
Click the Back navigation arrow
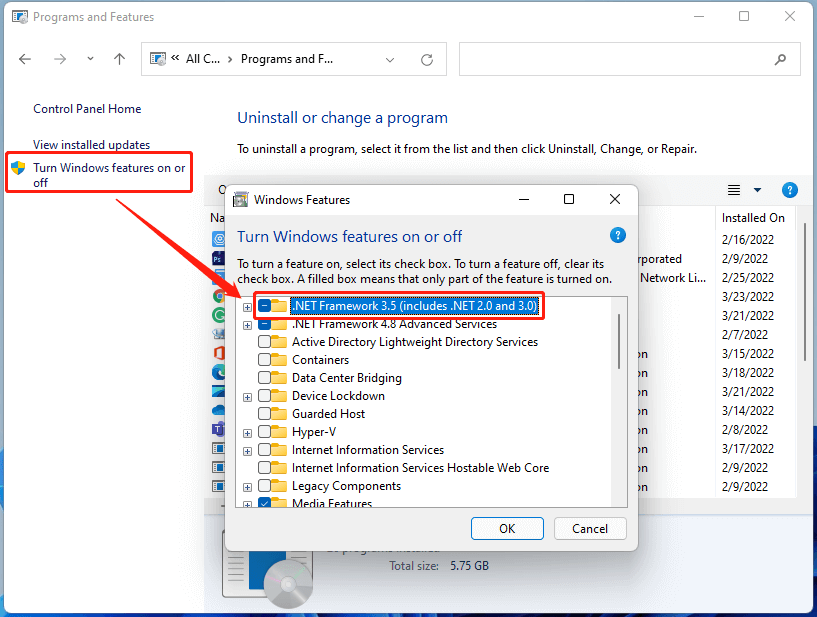coord(24,59)
